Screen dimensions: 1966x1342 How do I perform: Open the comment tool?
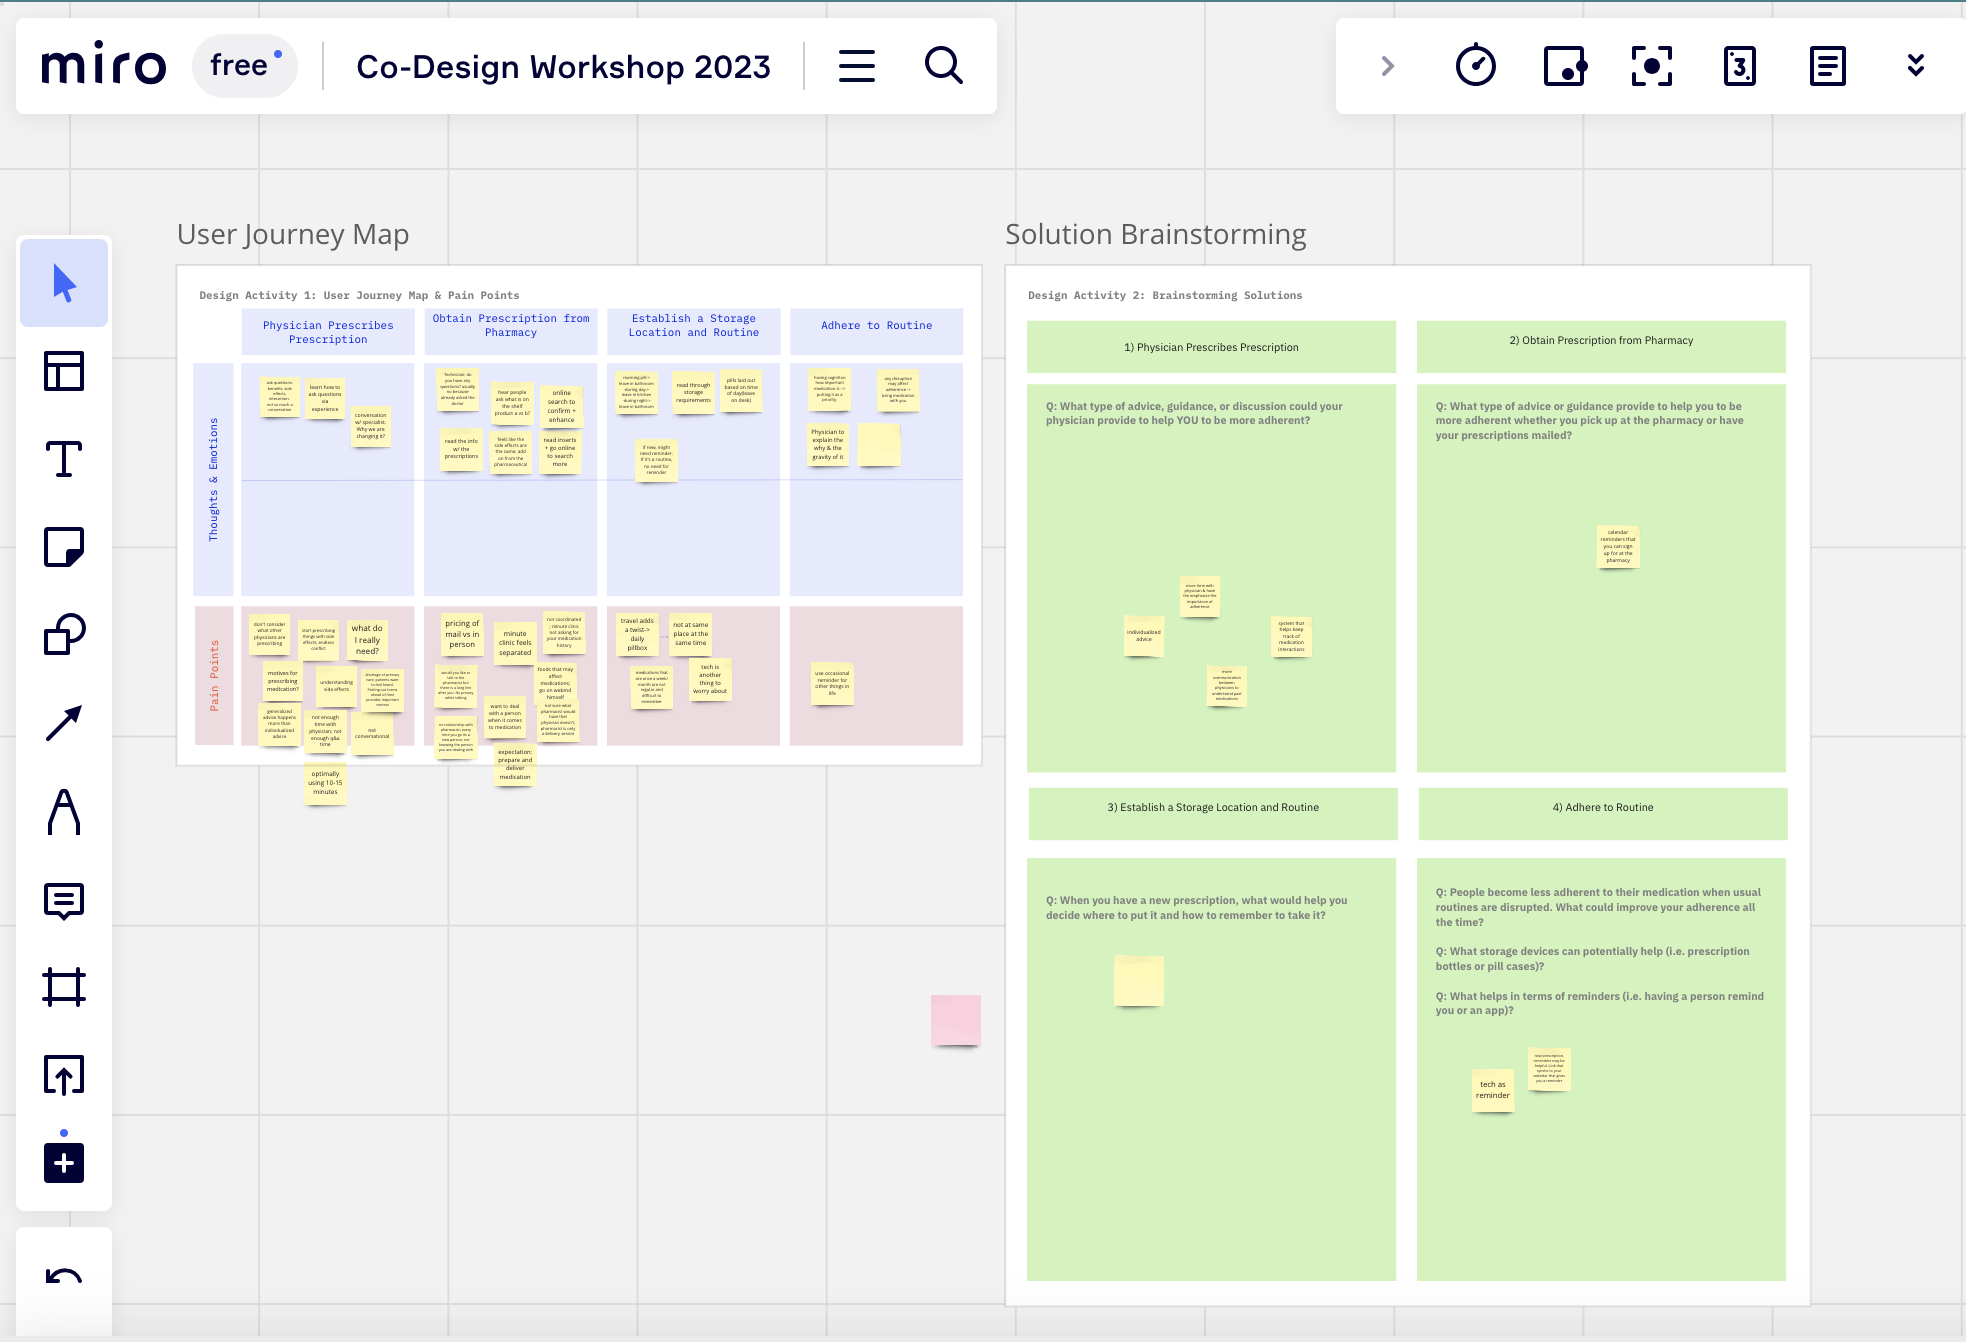tap(64, 900)
